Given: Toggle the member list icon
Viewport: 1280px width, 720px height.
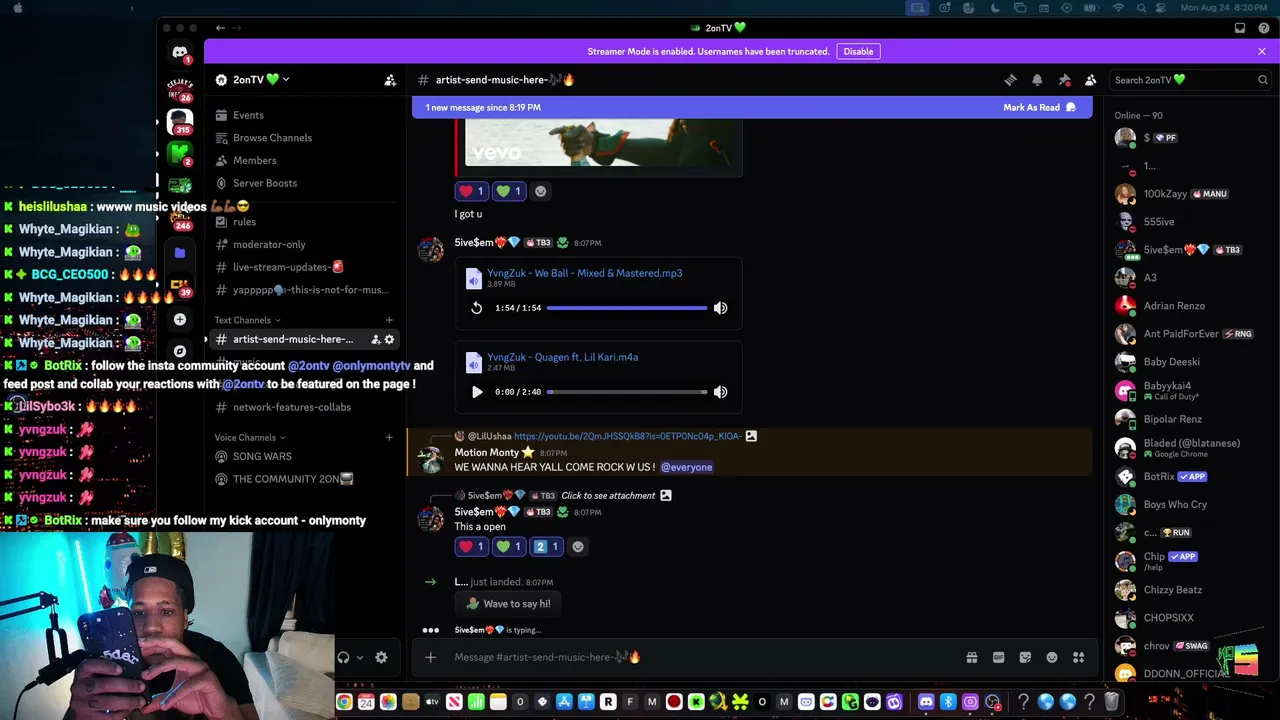Looking at the screenshot, I should 1091,80.
